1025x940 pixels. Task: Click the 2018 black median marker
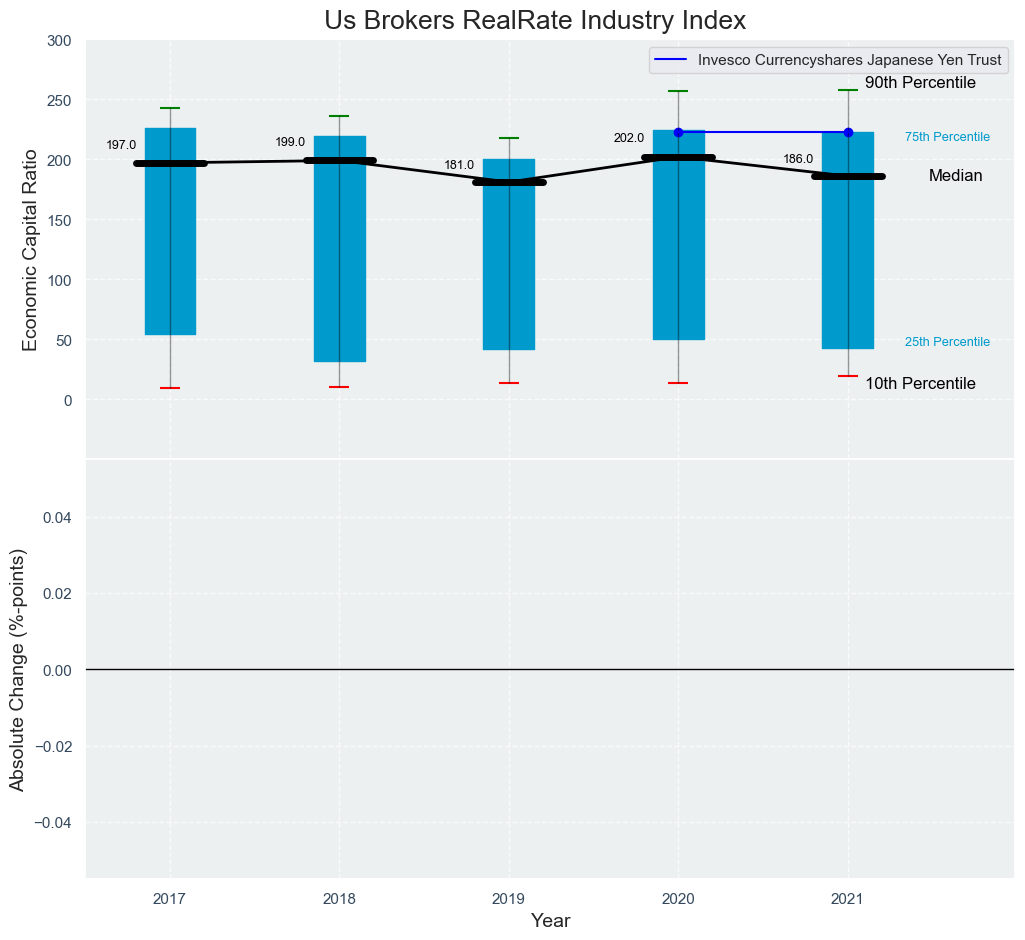[339, 161]
